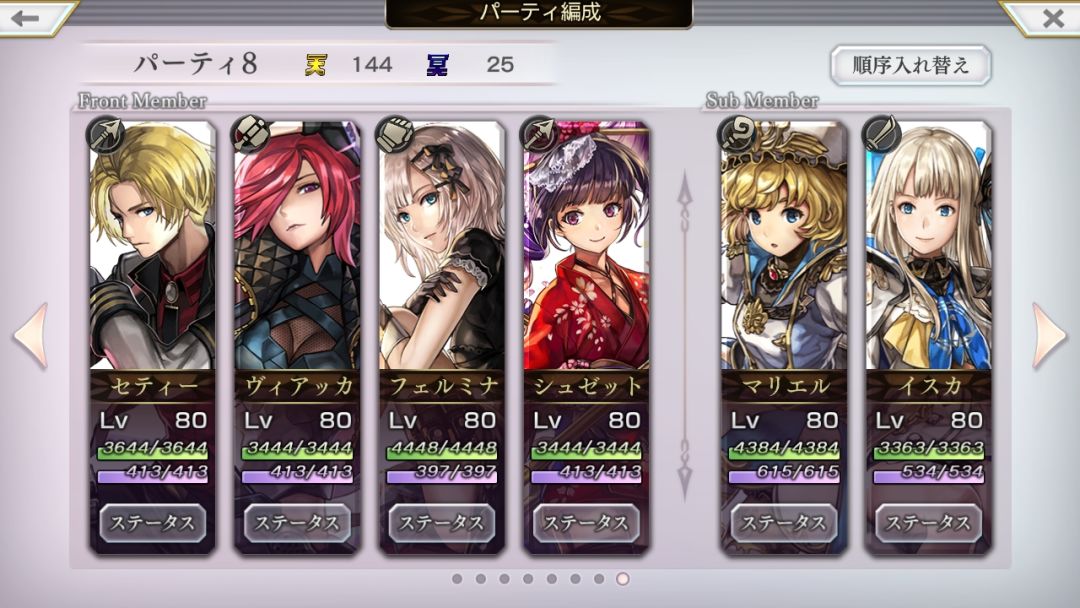
Task: Open ステータス for マリエル
Action: click(x=784, y=523)
